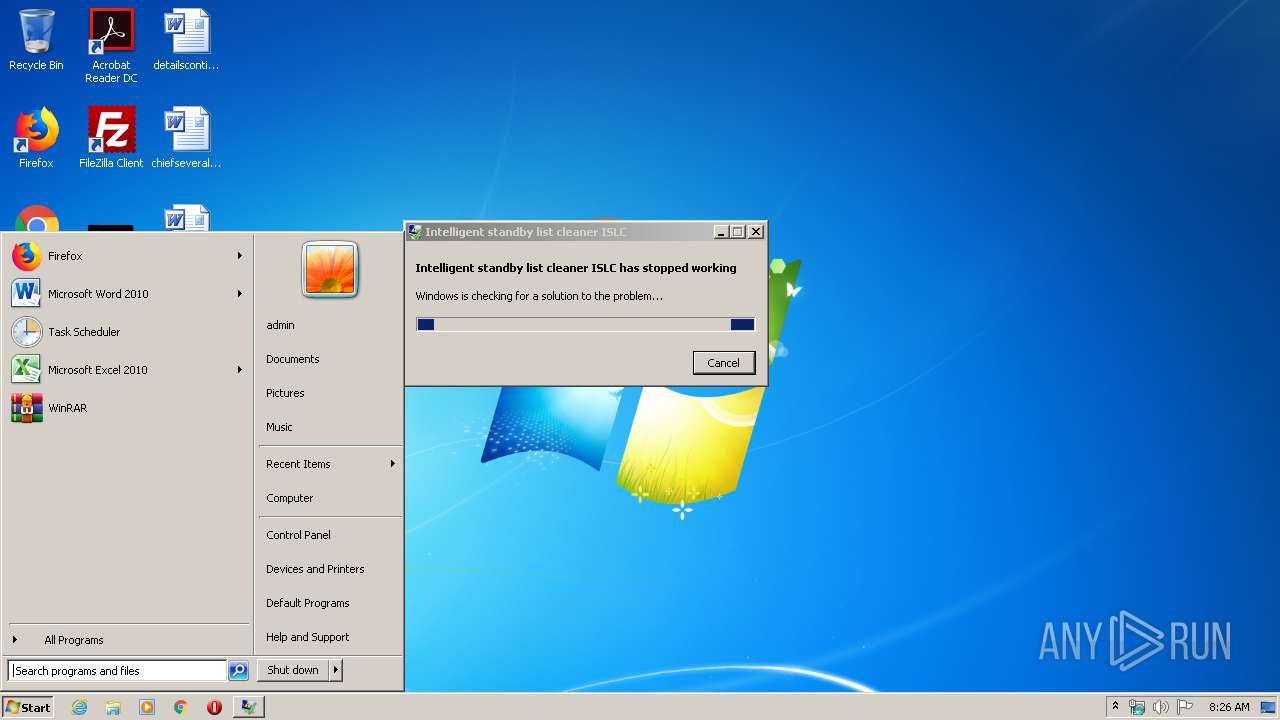Click the Firefox icon in Start menu
The image size is (1280, 720).
27,256
